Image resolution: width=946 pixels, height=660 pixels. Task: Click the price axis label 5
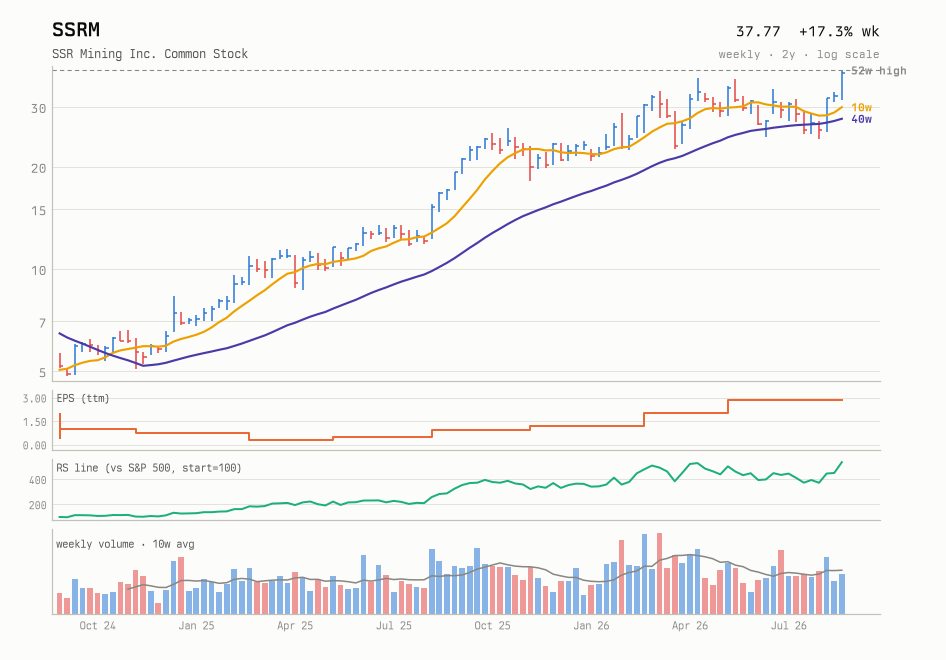(x=42, y=373)
